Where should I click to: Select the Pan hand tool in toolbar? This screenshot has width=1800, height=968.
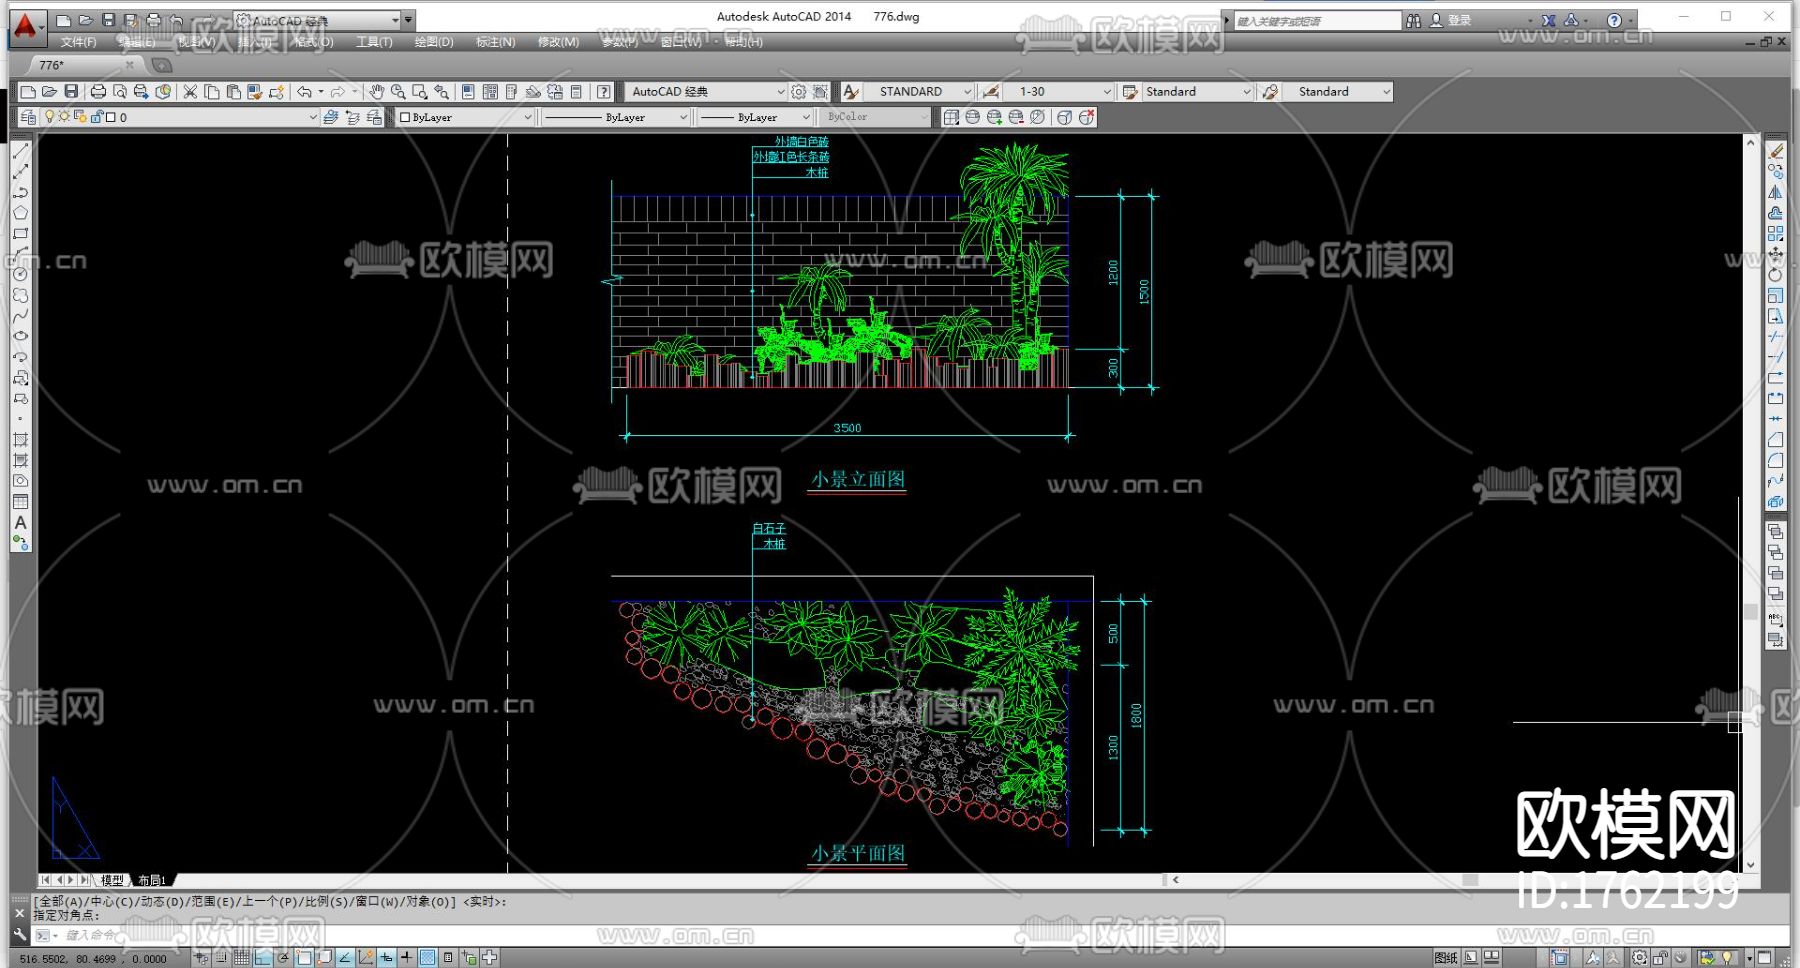376,92
